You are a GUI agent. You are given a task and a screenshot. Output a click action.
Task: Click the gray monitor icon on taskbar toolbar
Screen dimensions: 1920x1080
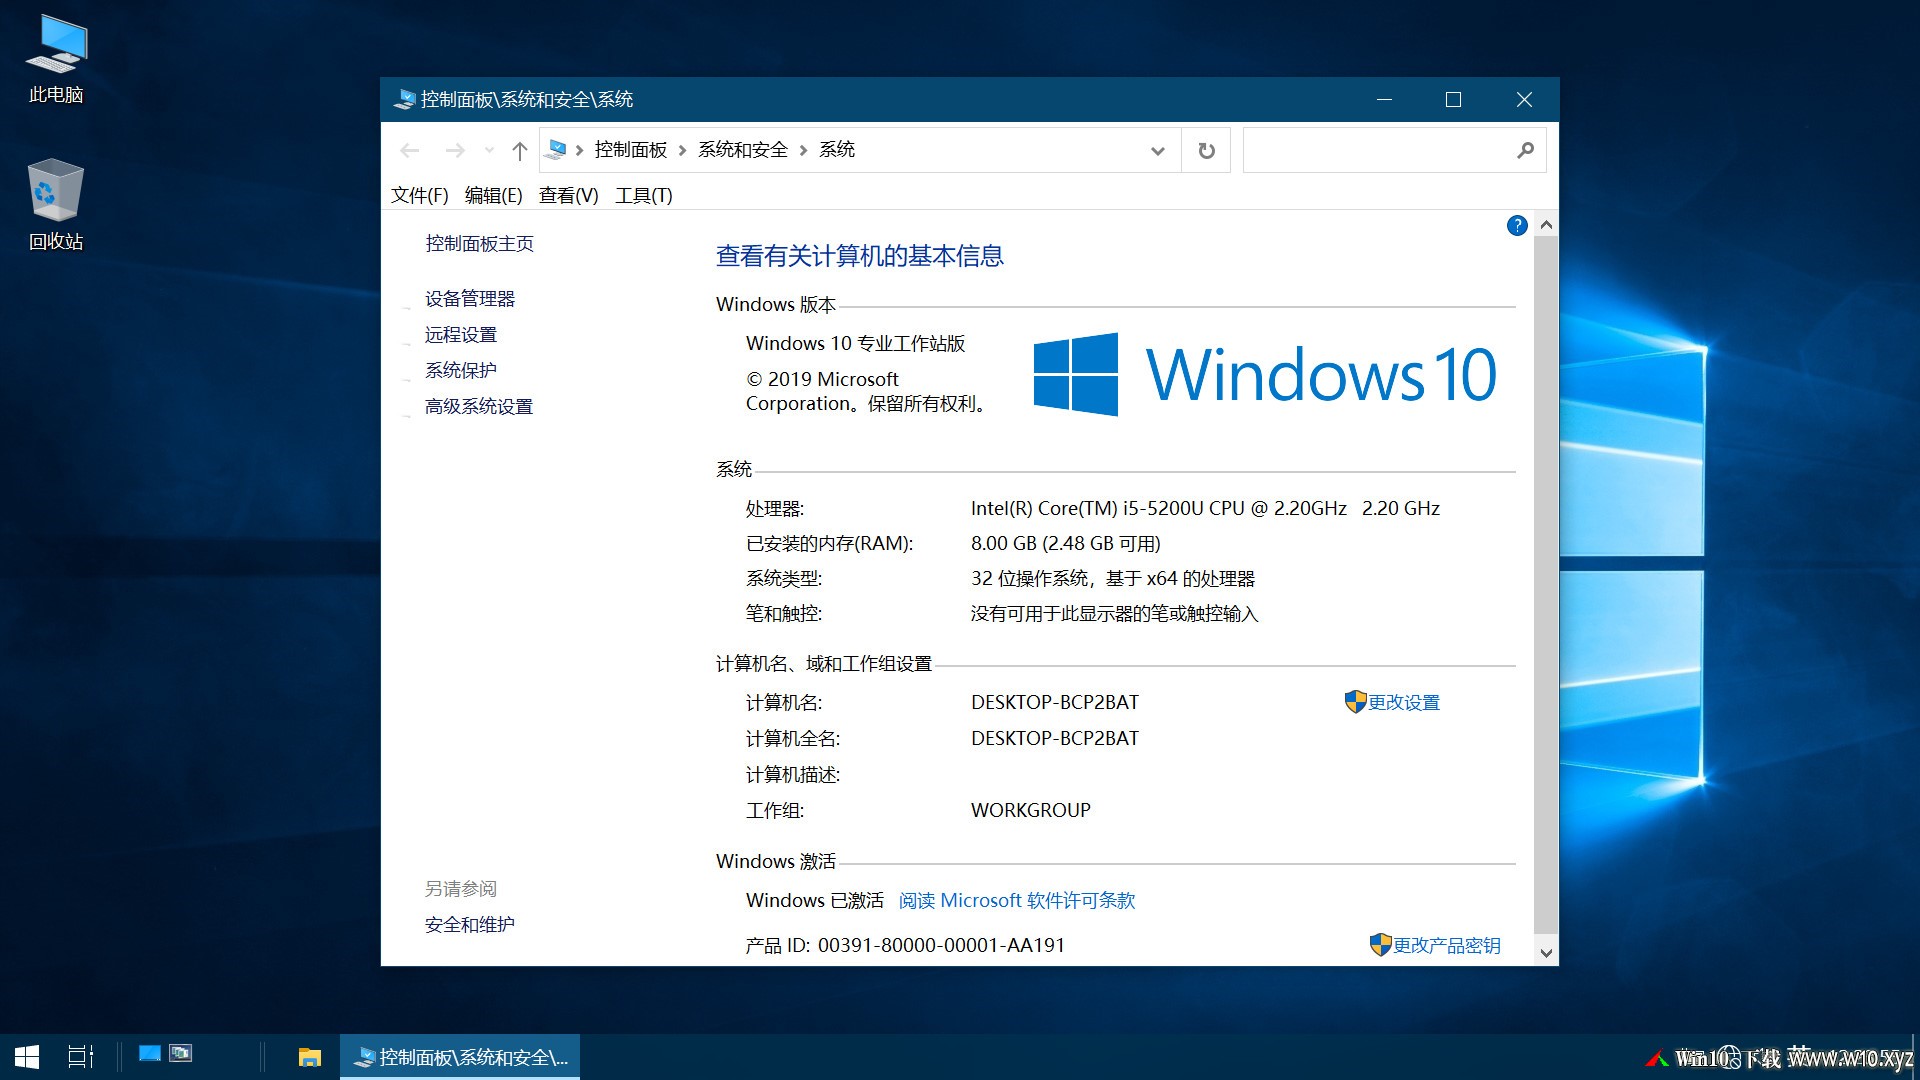pos(181,1053)
